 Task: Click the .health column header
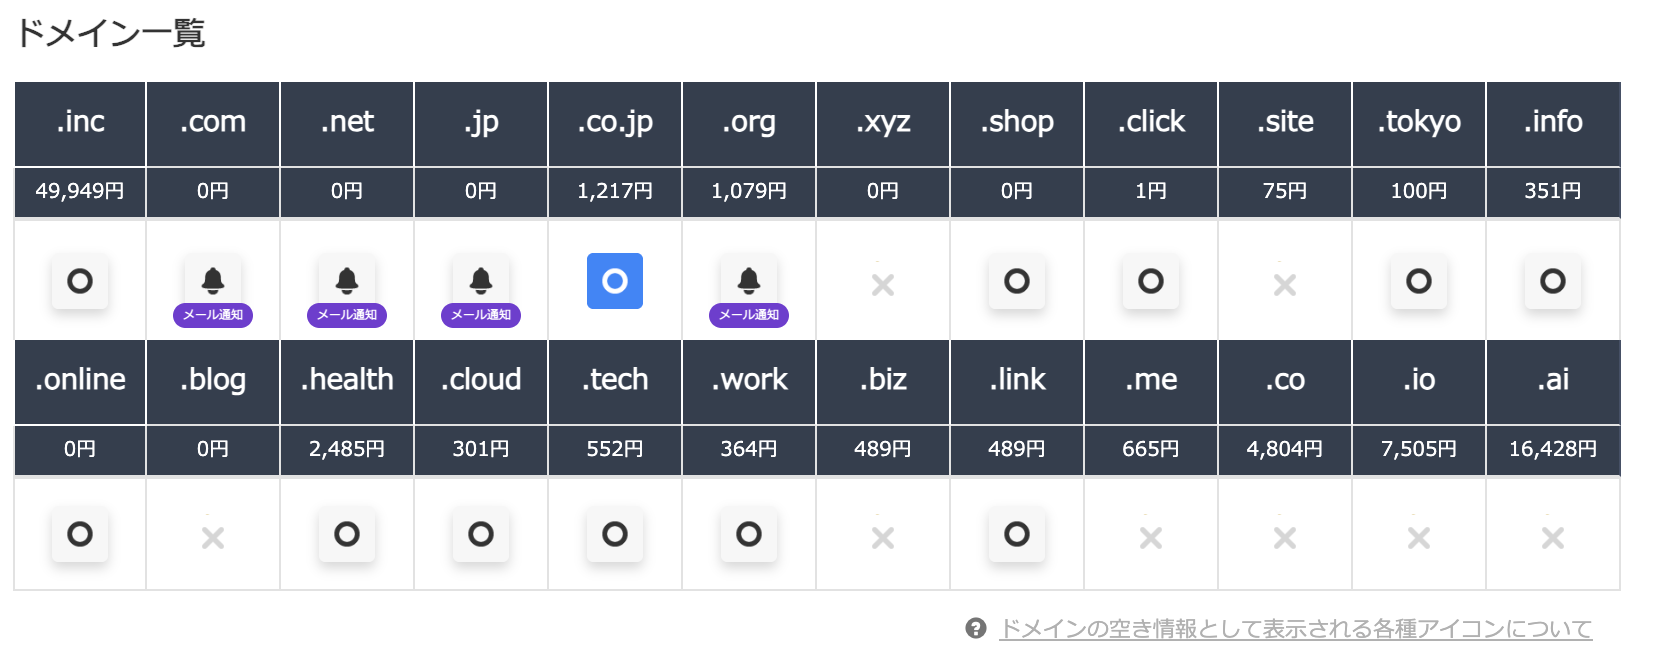[347, 382]
